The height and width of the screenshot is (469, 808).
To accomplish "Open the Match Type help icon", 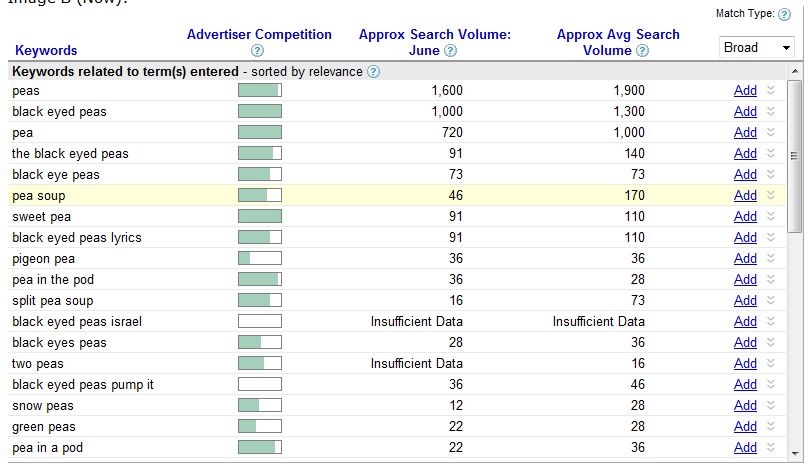I will coord(784,14).
